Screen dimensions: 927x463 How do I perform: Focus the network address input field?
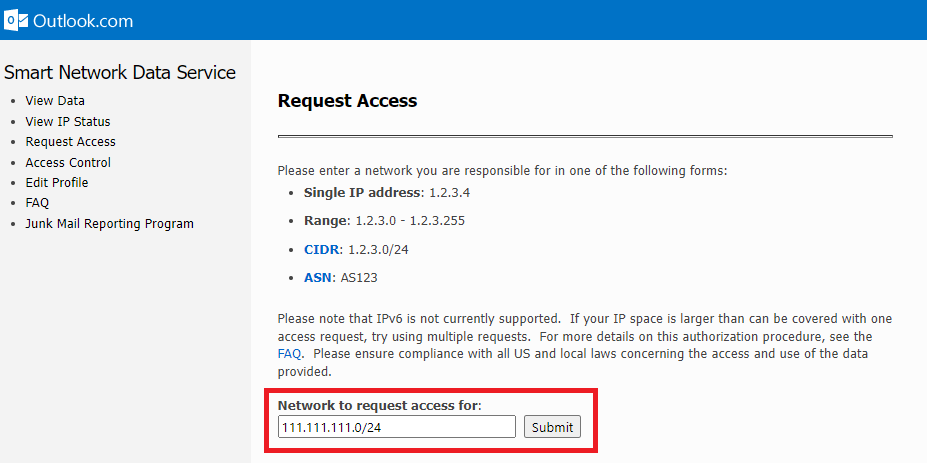tap(397, 427)
